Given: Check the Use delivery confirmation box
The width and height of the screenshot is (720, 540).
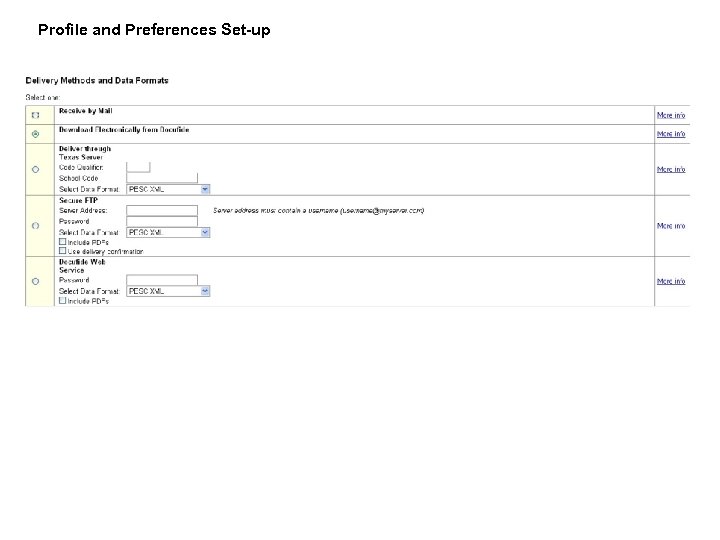Looking at the screenshot, I should tap(63, 250).
